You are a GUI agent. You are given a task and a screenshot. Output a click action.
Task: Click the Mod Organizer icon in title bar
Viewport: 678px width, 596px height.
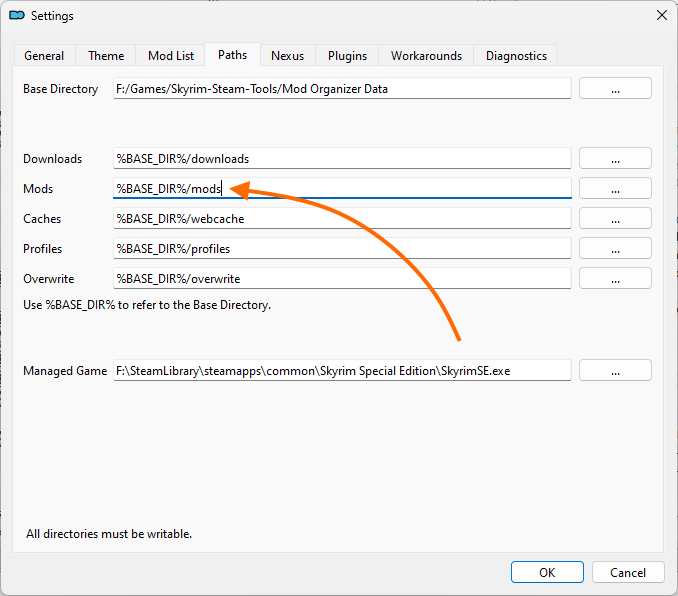pos(16,16)
